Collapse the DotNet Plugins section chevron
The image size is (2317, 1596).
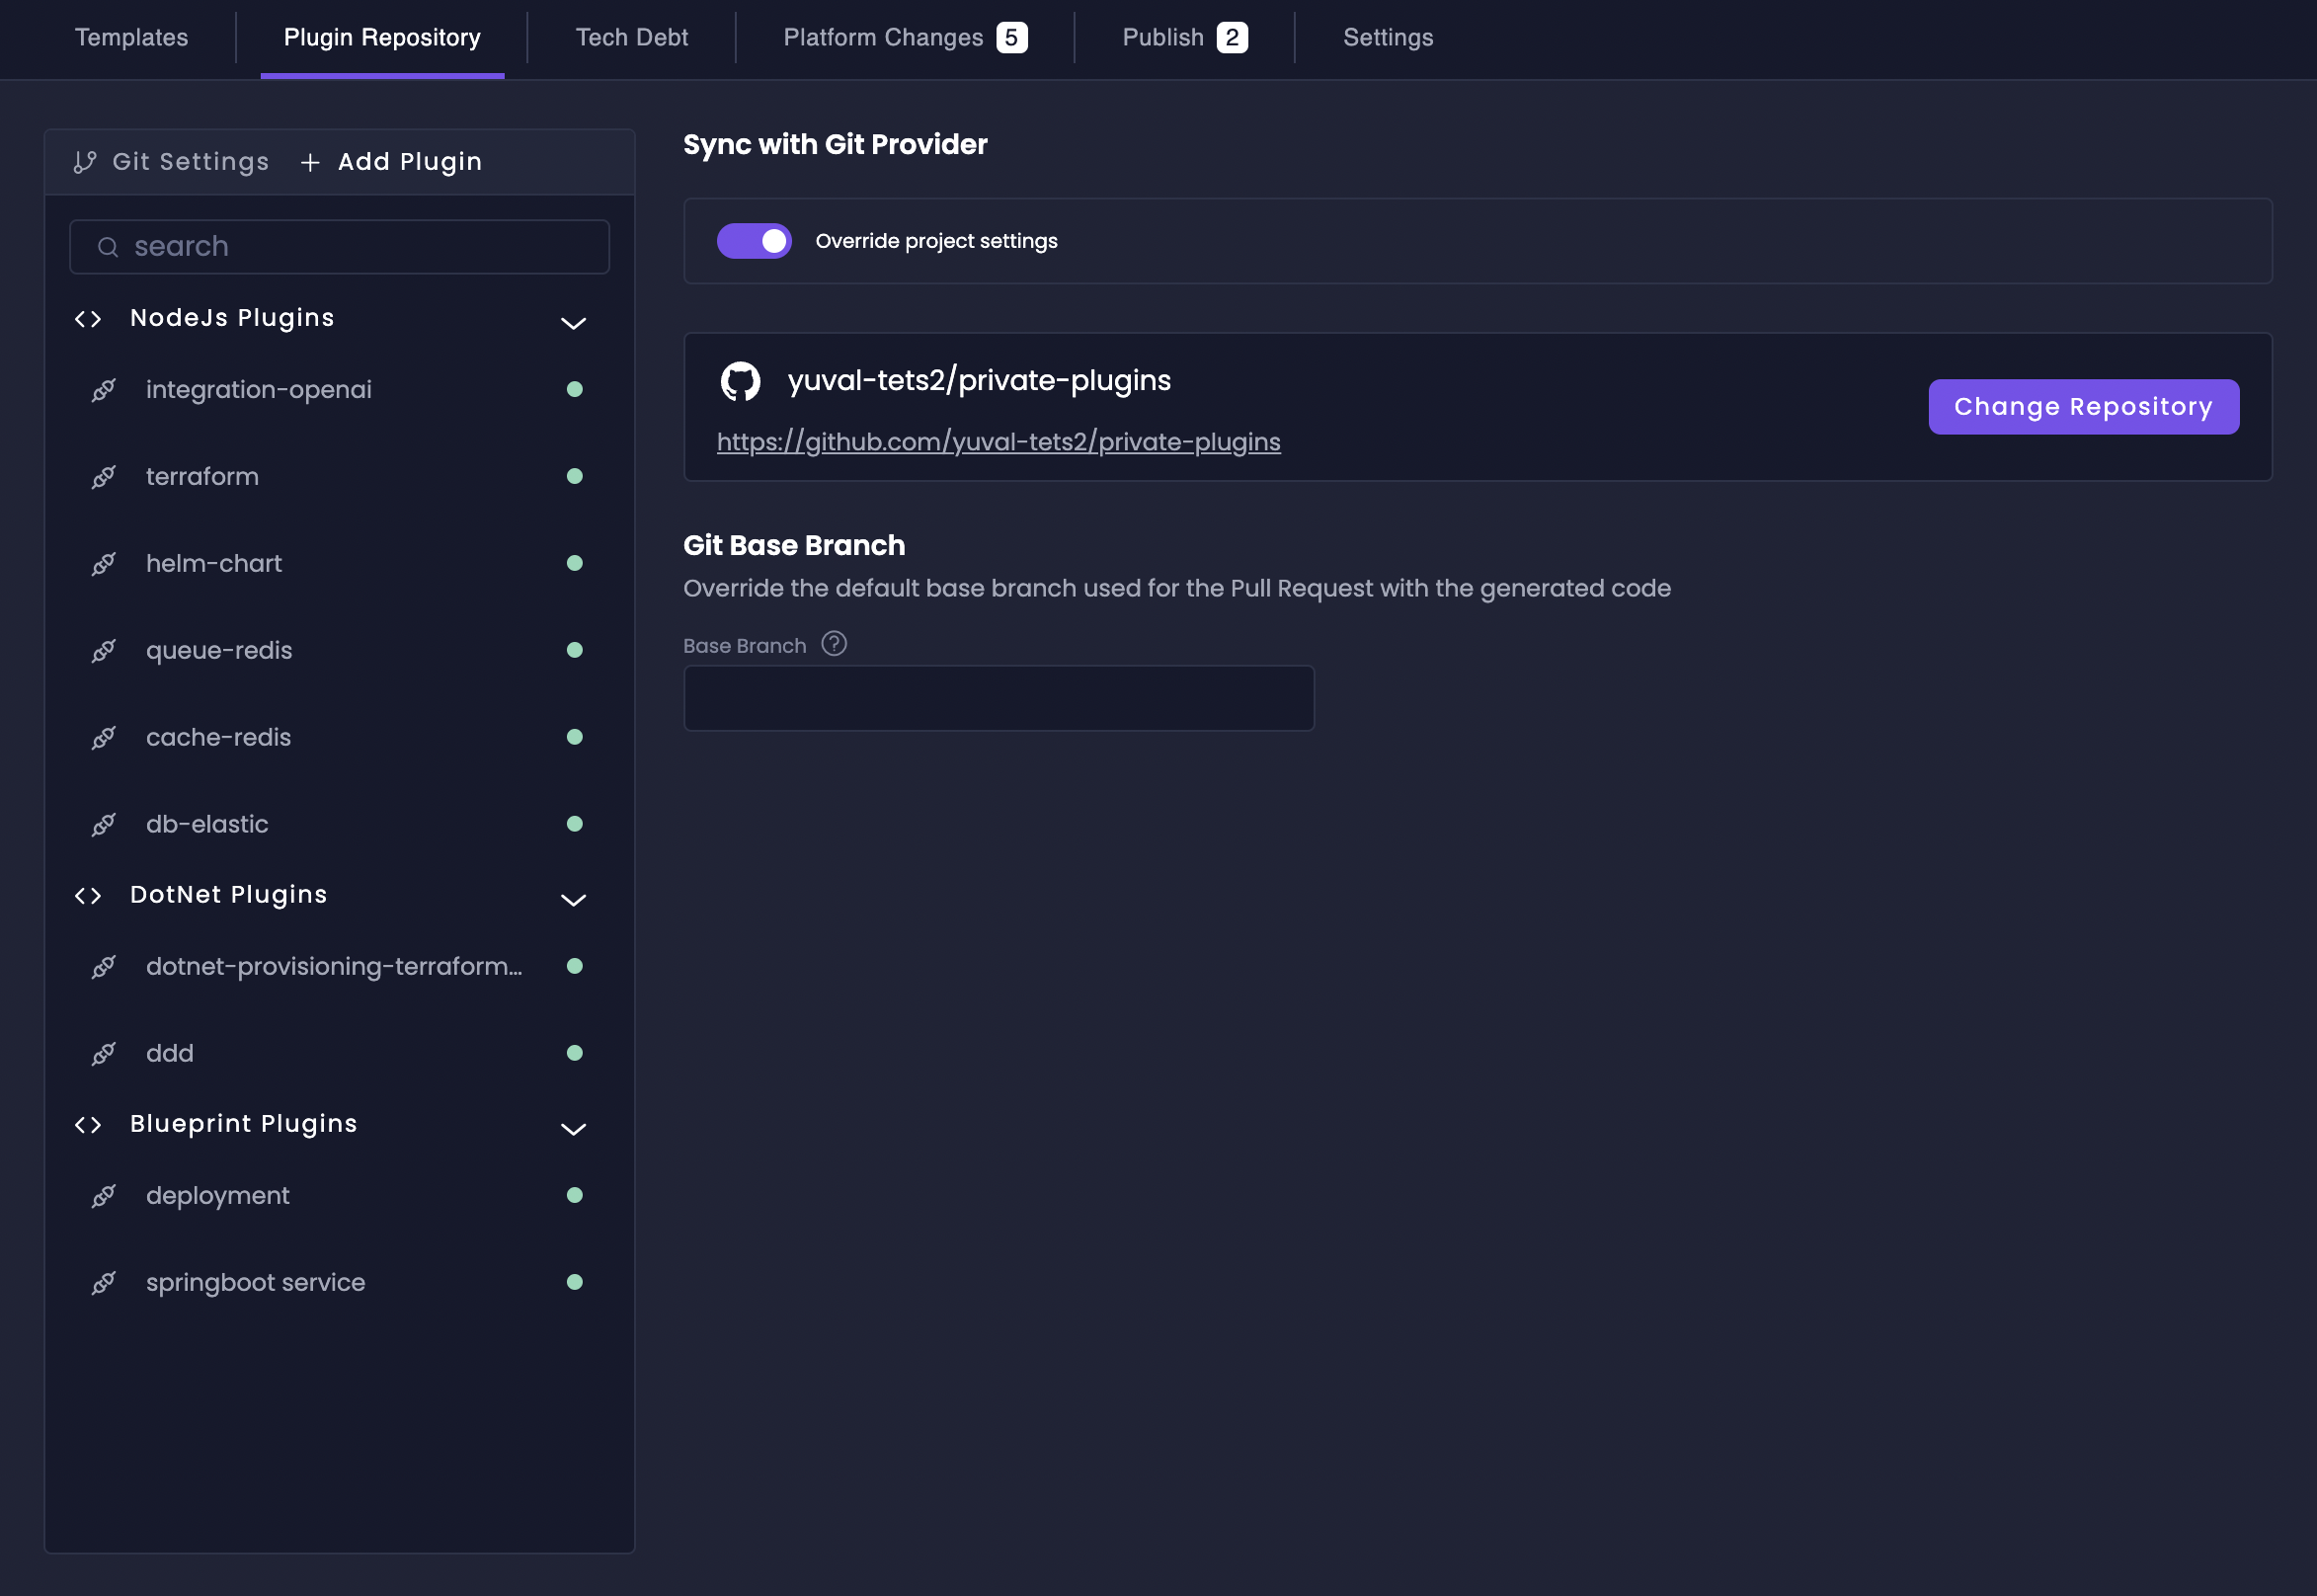(x=573, y=900)
